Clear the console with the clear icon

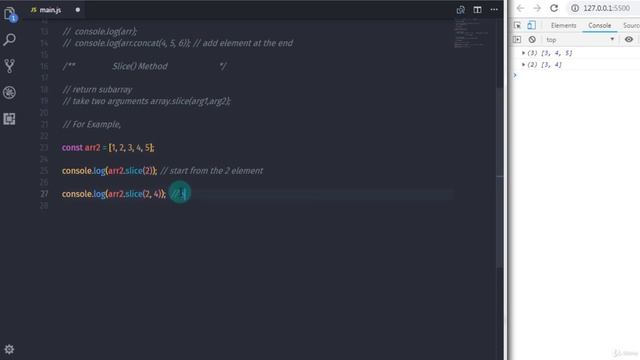tap(532, 40)
